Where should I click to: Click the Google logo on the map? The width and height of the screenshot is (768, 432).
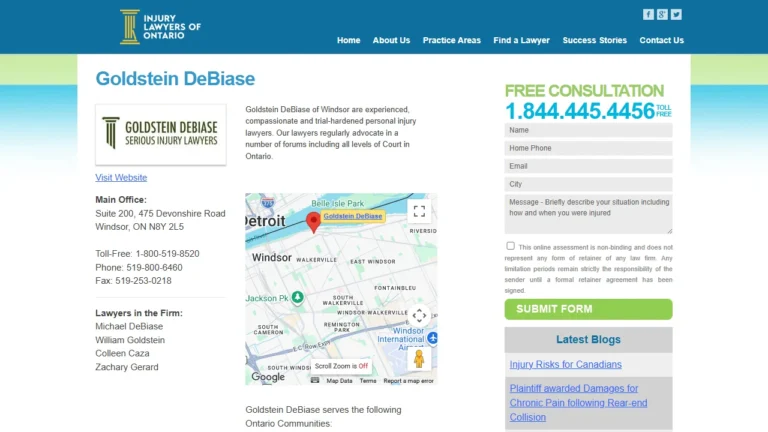pos(267,377)
